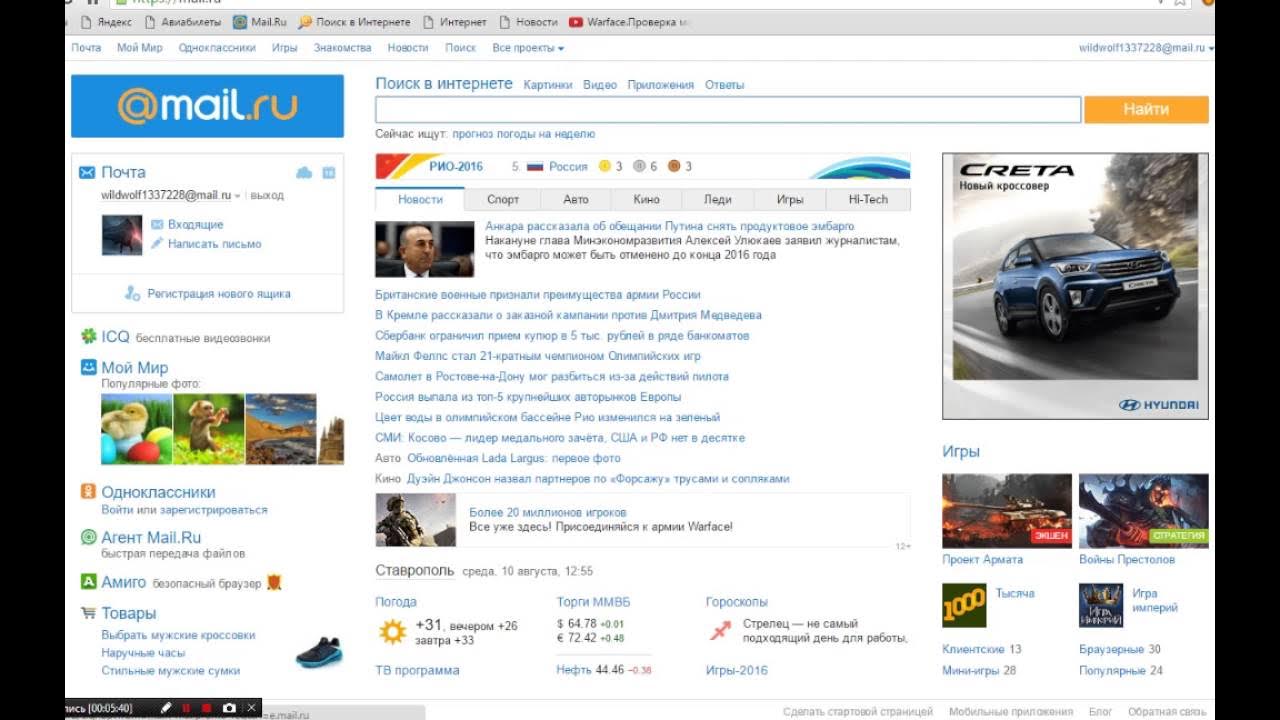The height and width of the screenshot is (720, 1280).
Task: Click the Ставрополь city link
Action: coord(414,570)
